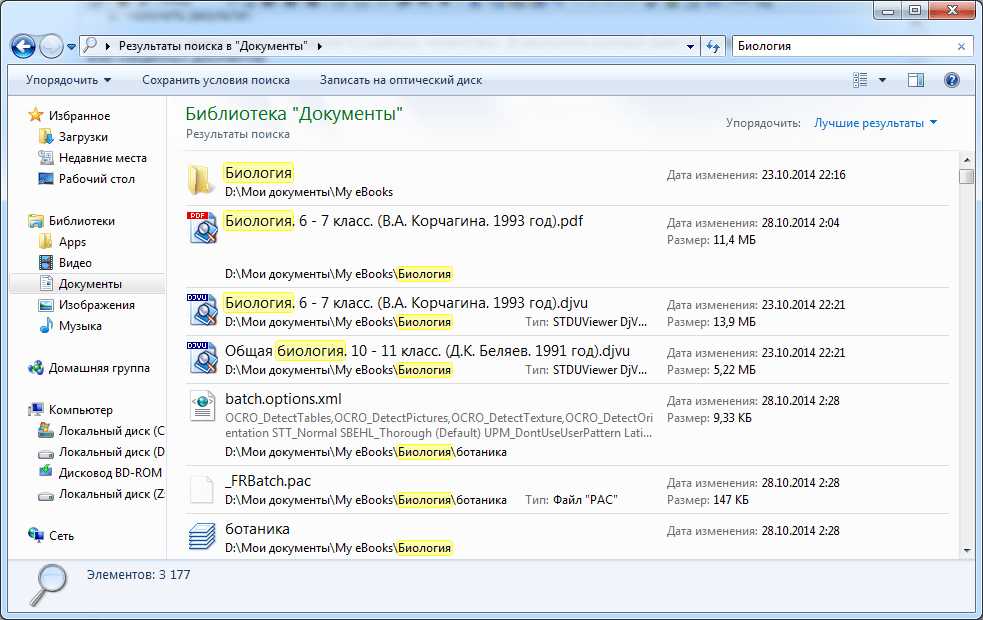Click the breadcrumb Результаты поиска в "Документы"
This screenshot has width=983, height=620.
point(213,46)
